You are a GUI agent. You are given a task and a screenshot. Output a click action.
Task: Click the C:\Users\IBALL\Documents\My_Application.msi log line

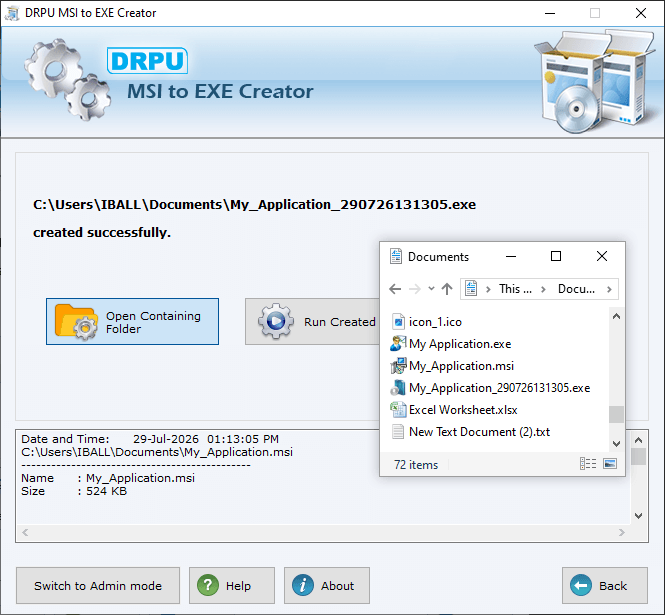tap(157, 452)
